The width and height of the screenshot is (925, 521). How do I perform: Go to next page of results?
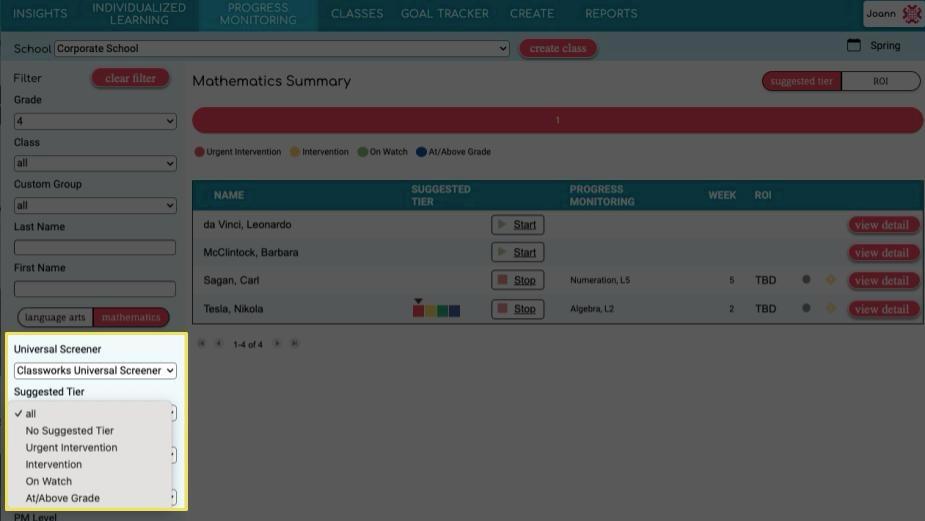[x=277, y=343]
